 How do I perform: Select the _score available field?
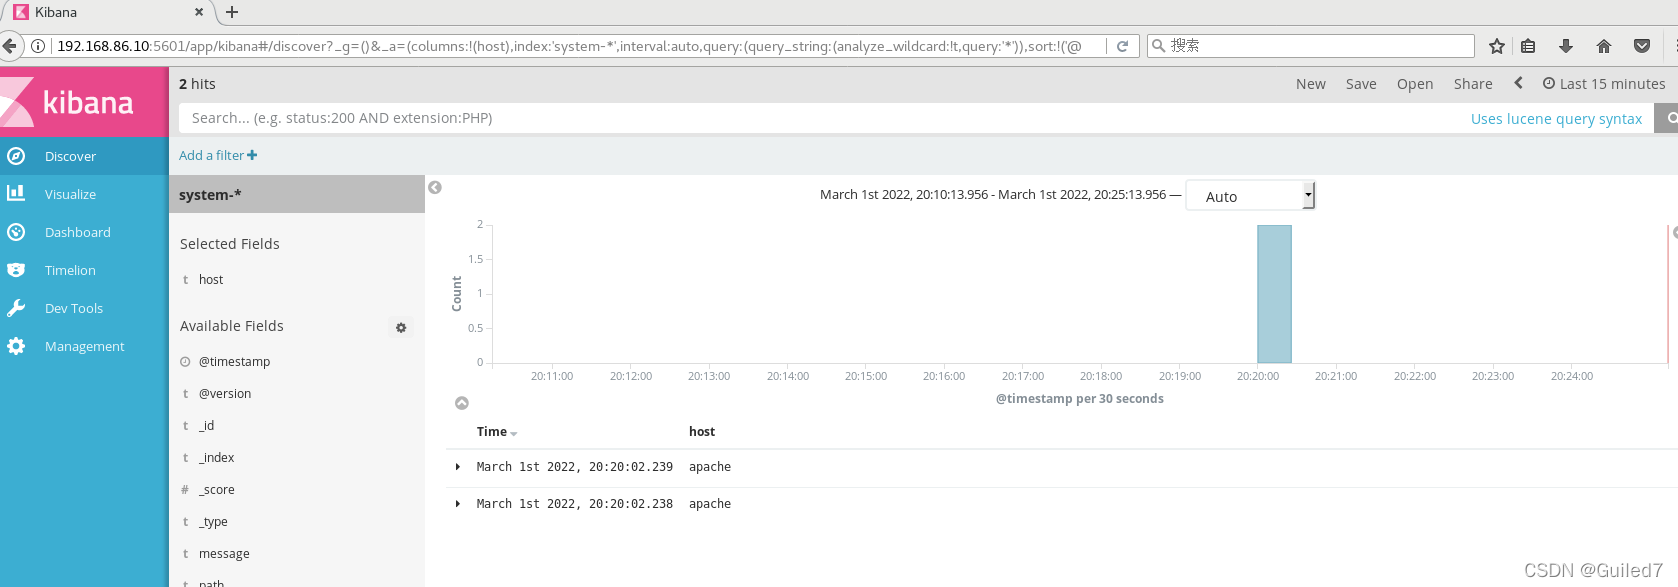pyautogui.click(x=216, y=490)
